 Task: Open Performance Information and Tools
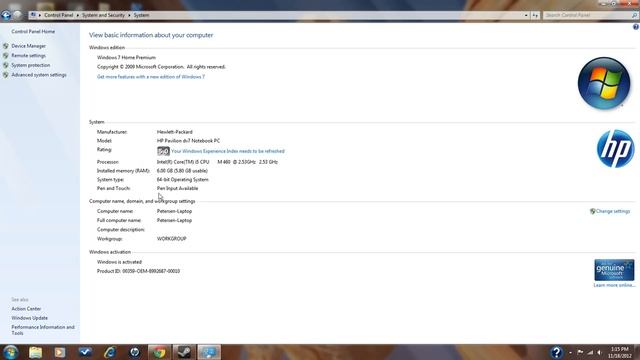pyautogui.click(x=43, y=330)
